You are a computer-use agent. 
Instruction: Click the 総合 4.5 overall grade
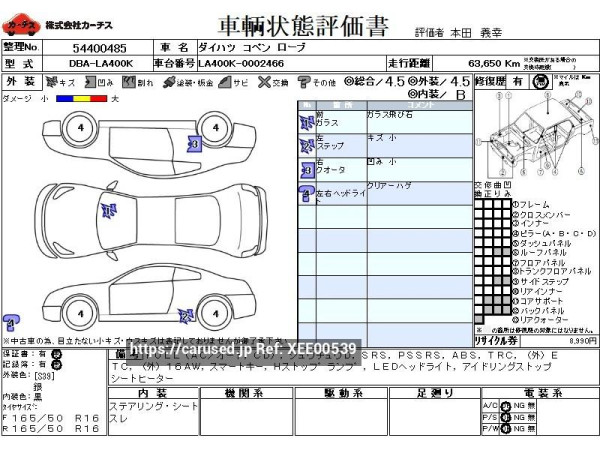(374, 81)
